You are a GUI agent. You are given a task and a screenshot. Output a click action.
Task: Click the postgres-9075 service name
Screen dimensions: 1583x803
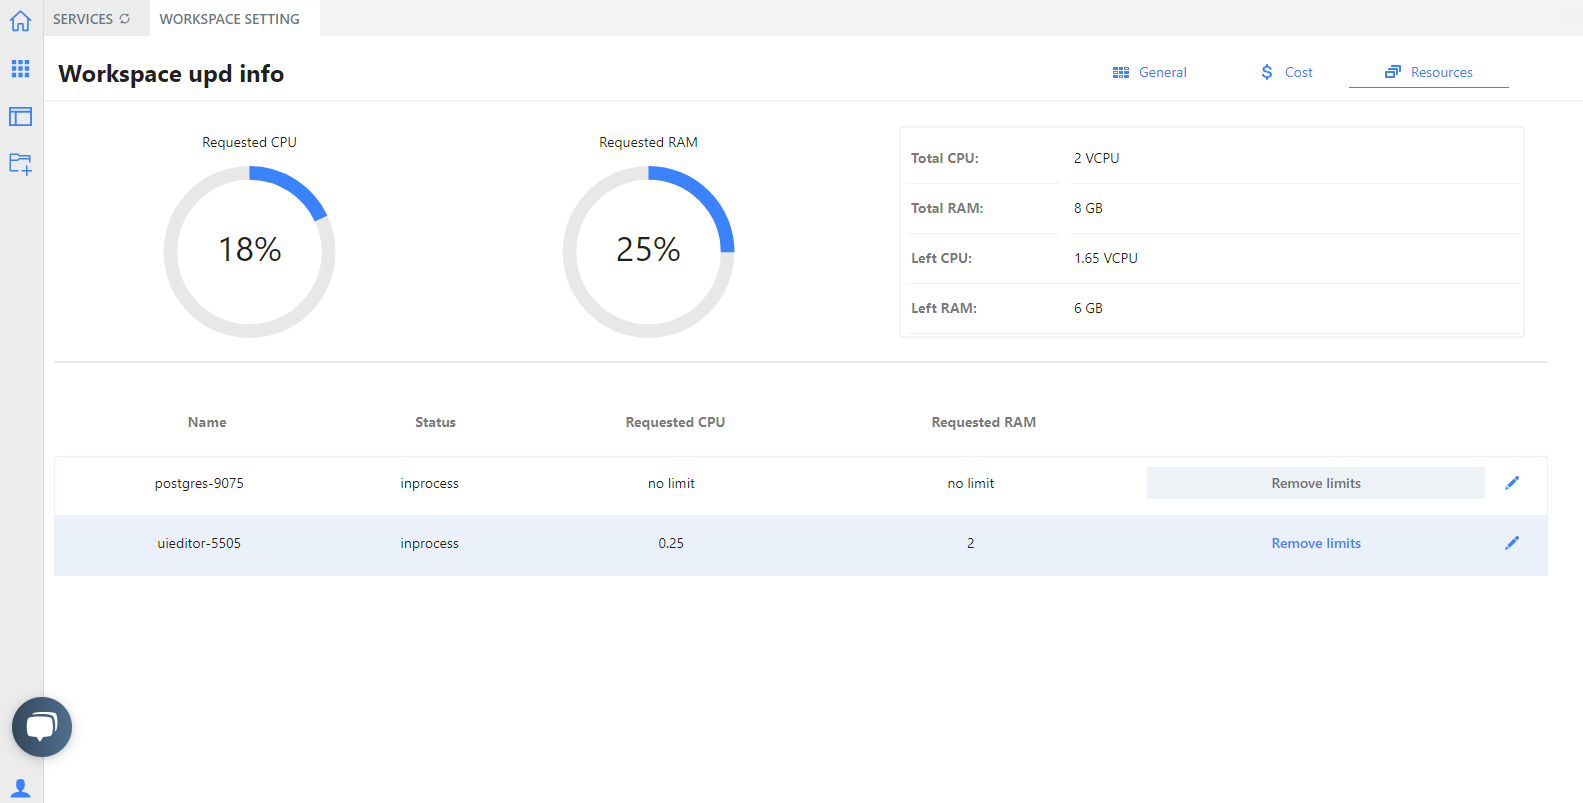coord(199,483)
